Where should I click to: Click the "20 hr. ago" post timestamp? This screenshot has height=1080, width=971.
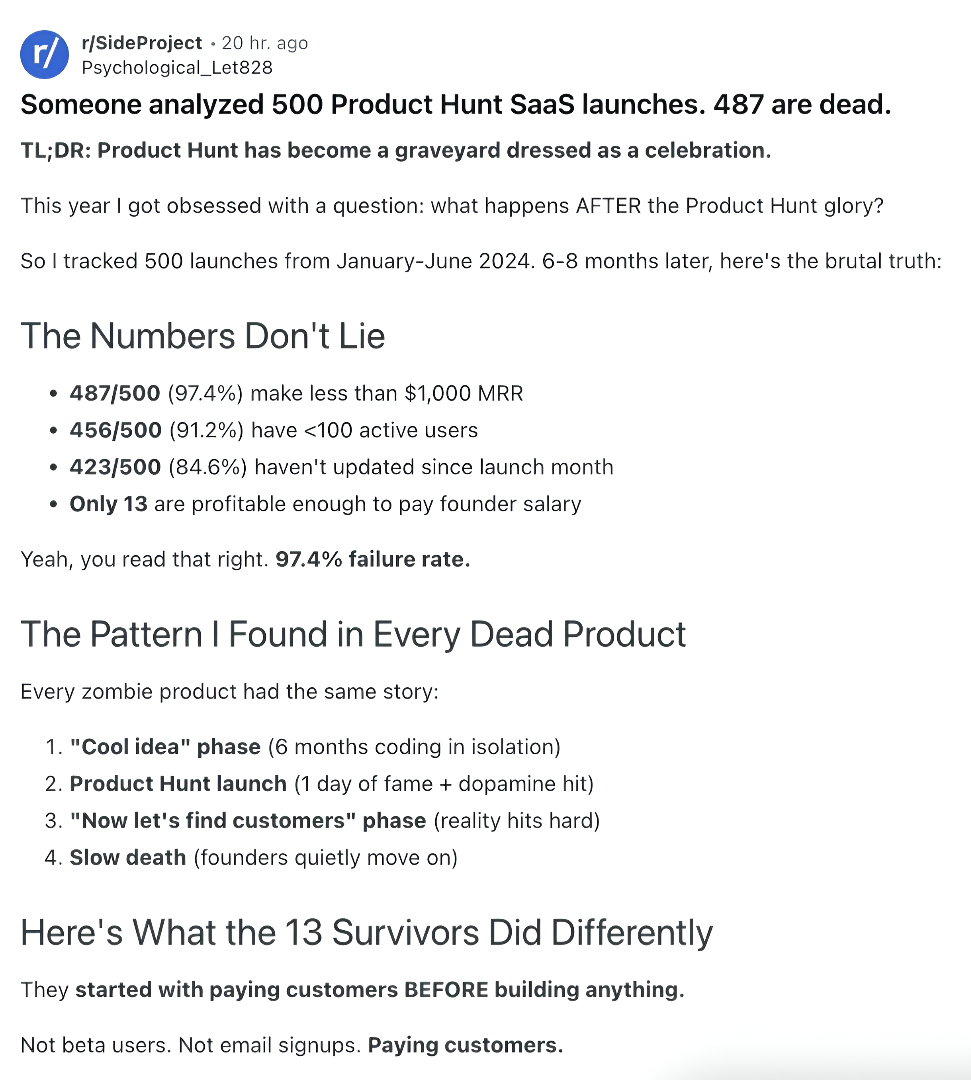pyautogui.click(x=264, y=43)
